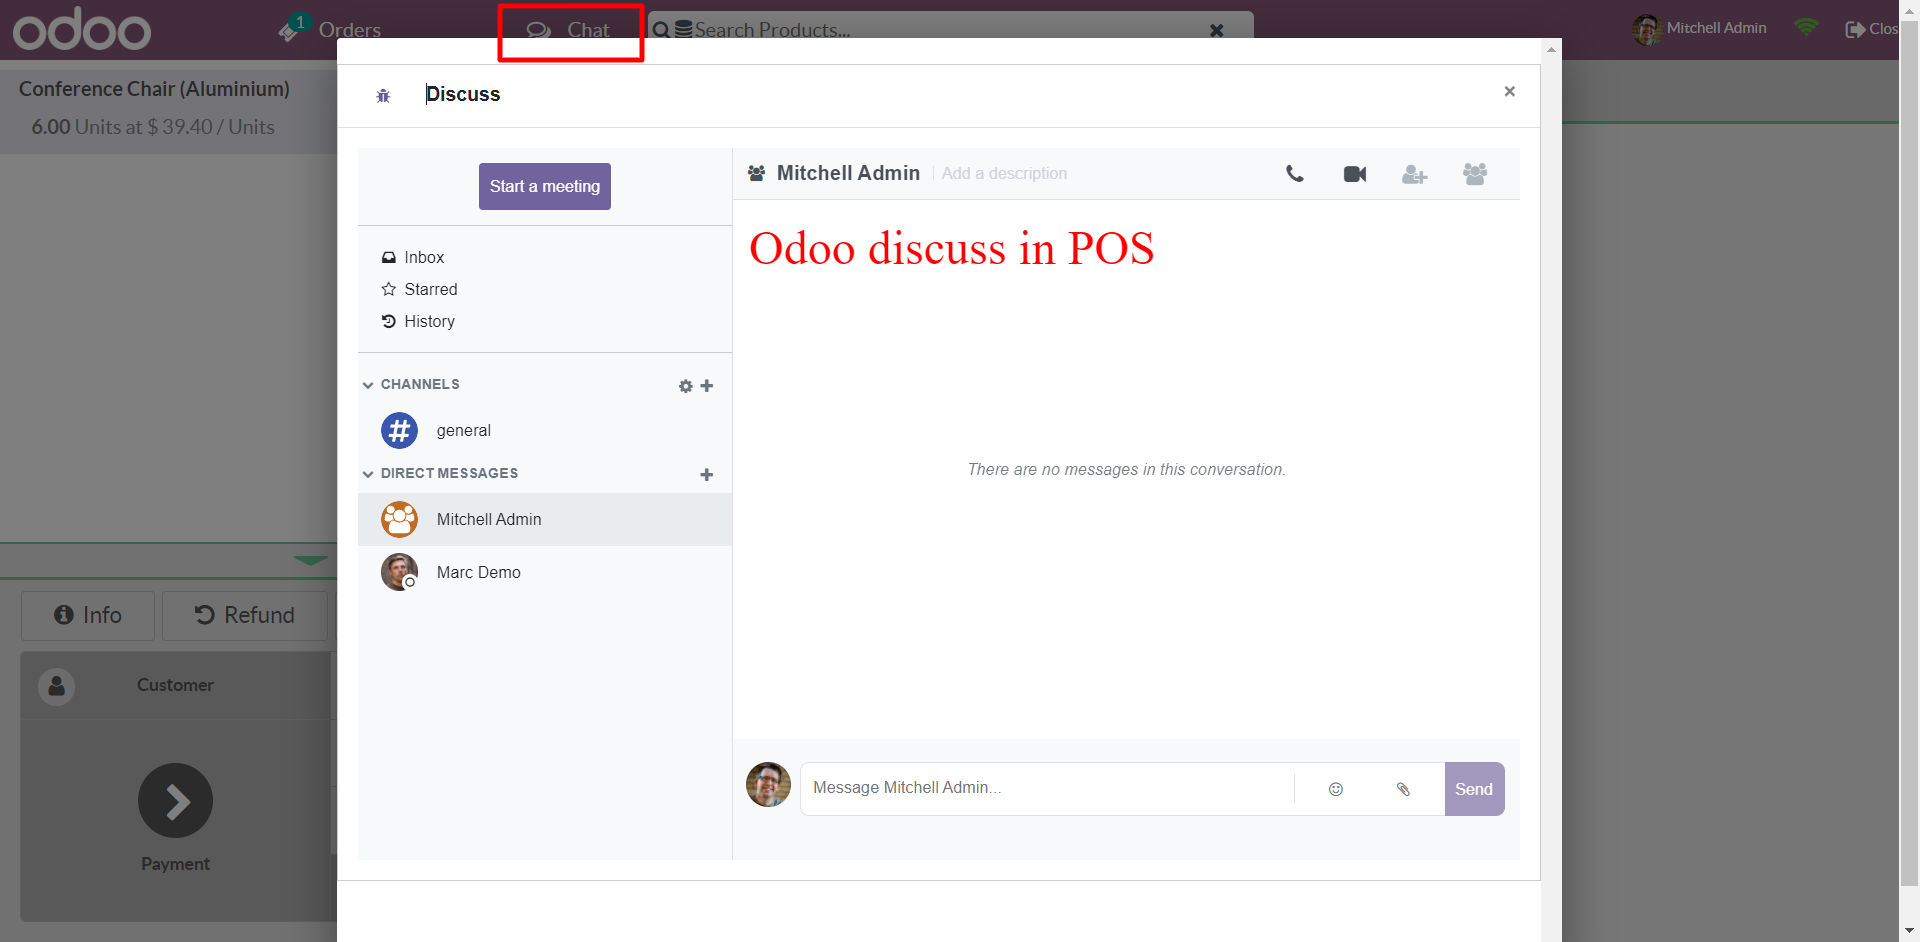This screenshot has height=942, width=1920.
Task: Attach a file with the paperclip icon
Action: (x=1403, y=789)
